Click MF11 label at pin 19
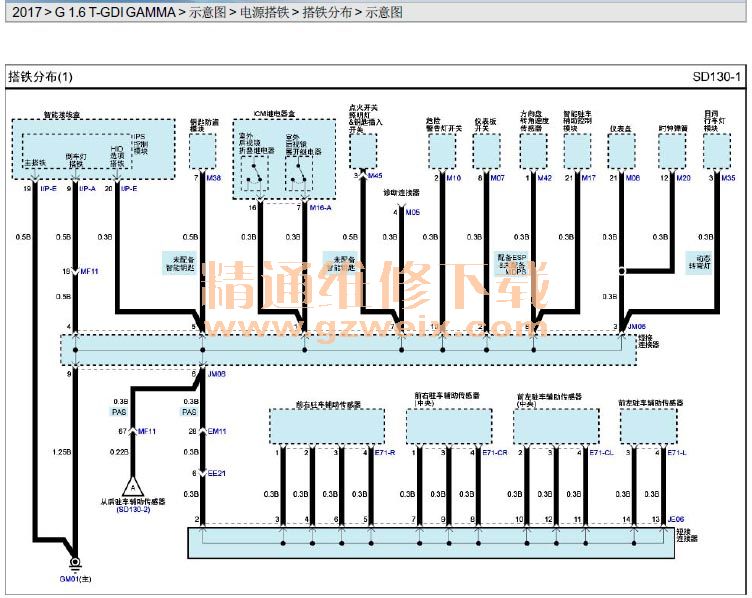Viewport: 752px width, 598px height. [x=89, y=271]
